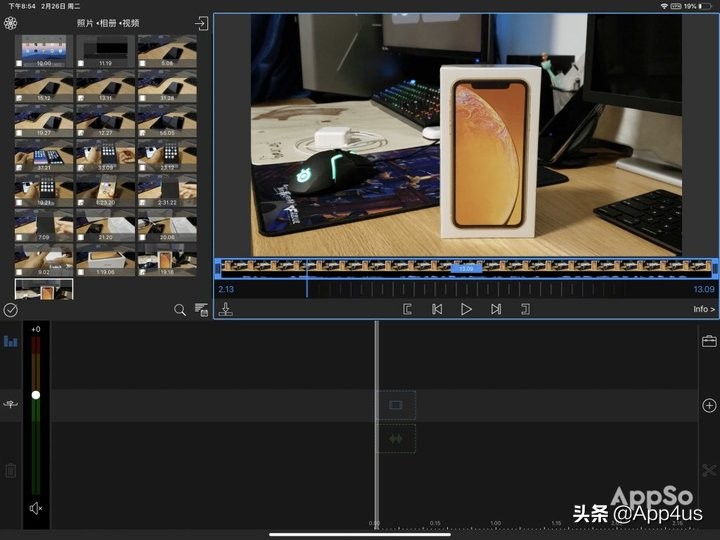Select the 23.12 video thumbnail
The height and width of the screenshot is (540, 720).
(x=167, y=156)
